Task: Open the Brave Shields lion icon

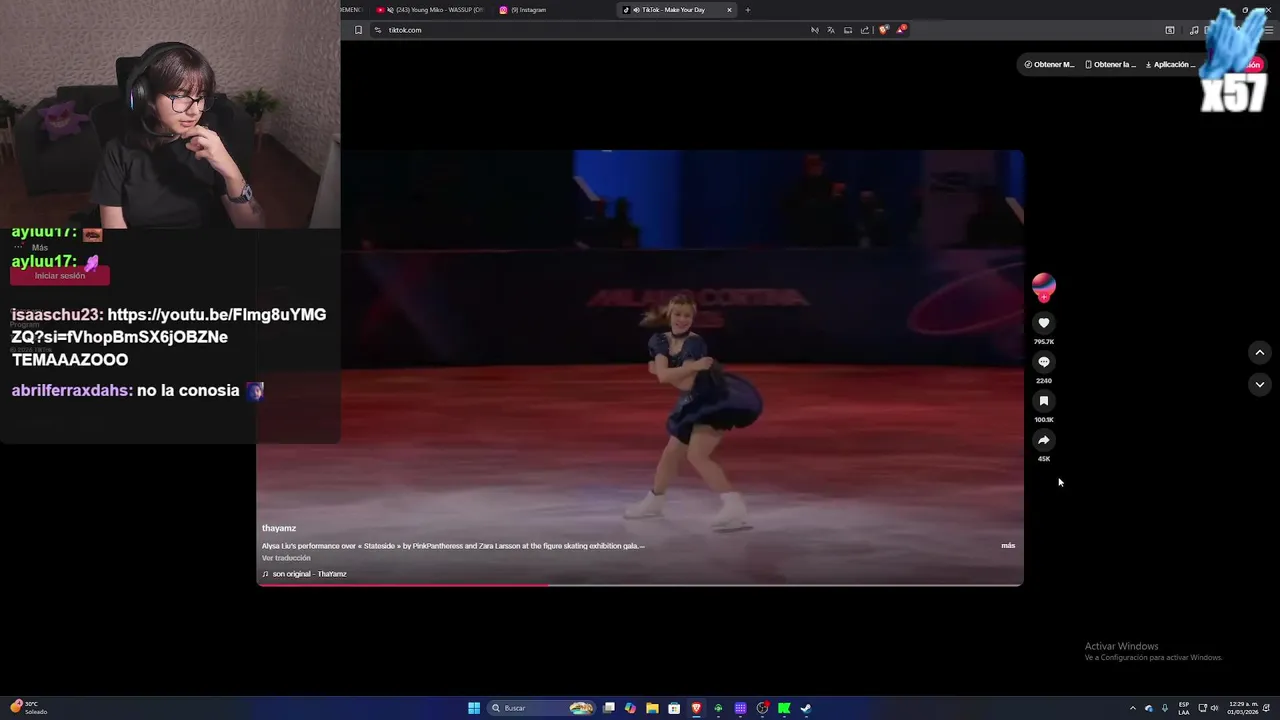Action: (883, 30)
